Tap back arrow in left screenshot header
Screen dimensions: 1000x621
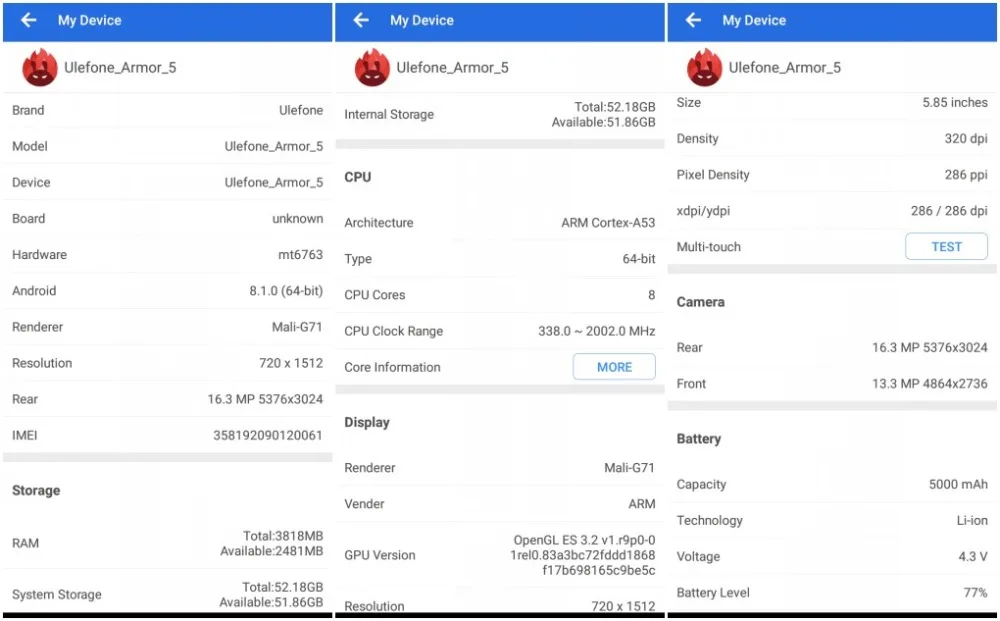(x=29, y=20)
